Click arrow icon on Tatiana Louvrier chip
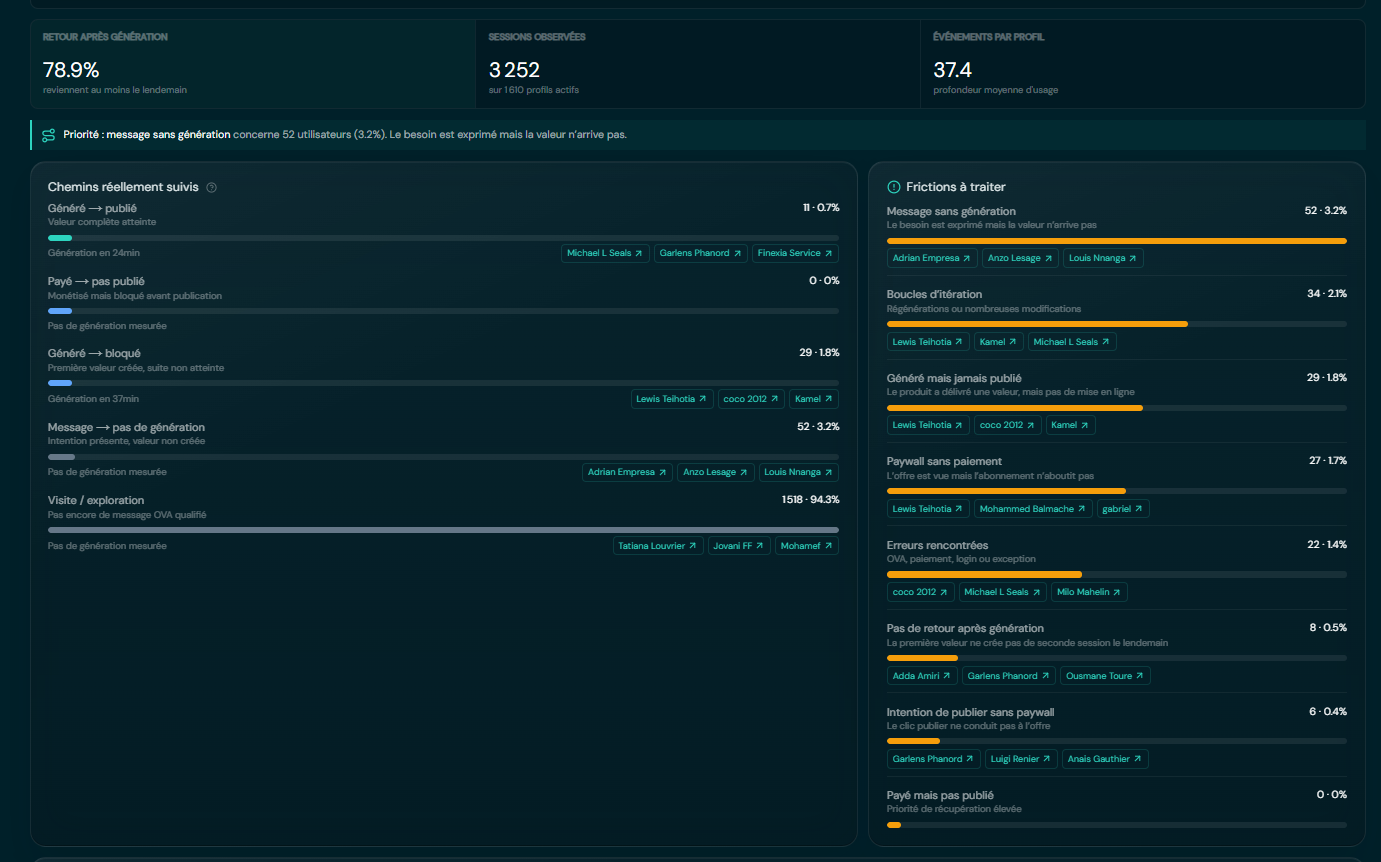This screenshot has height=862, width=1381. pyautogui.click(x=692, y=546)
